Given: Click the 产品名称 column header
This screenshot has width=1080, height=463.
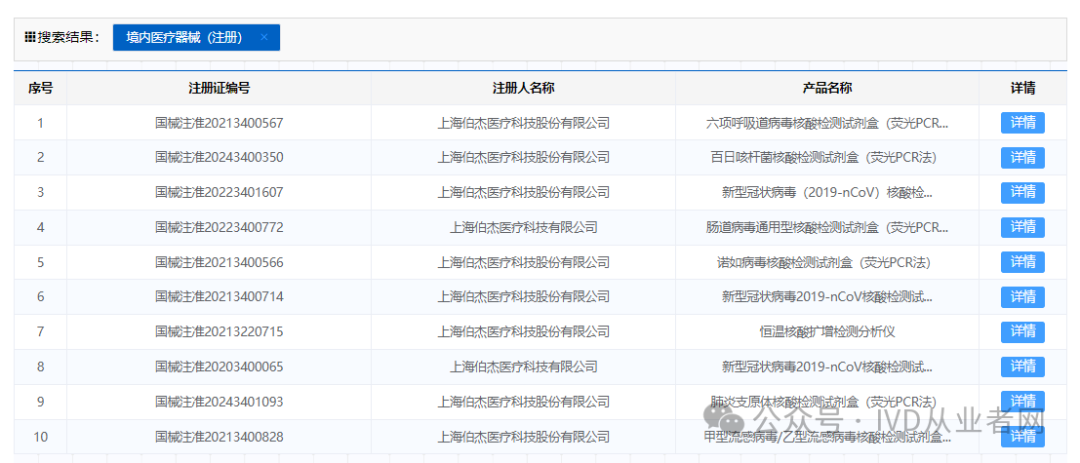Looking at the screenshot, I should 827,88.
